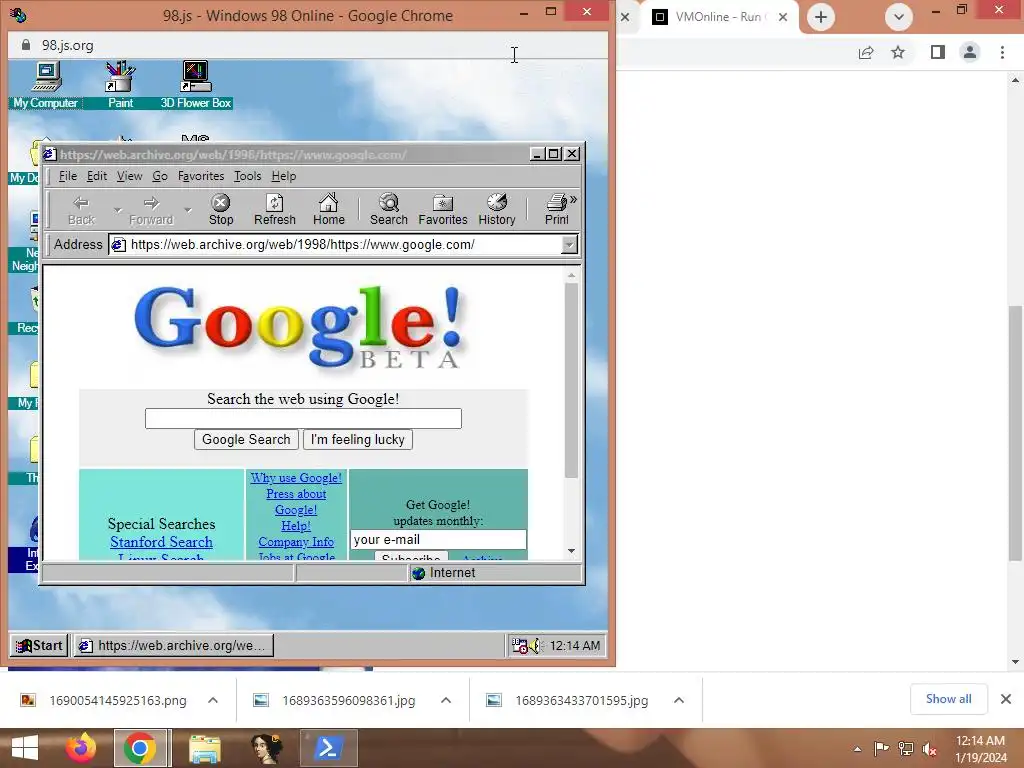This screenshot has height=768, width=1024.
Task: Click the Google search text field
Action: coord(303,419)
